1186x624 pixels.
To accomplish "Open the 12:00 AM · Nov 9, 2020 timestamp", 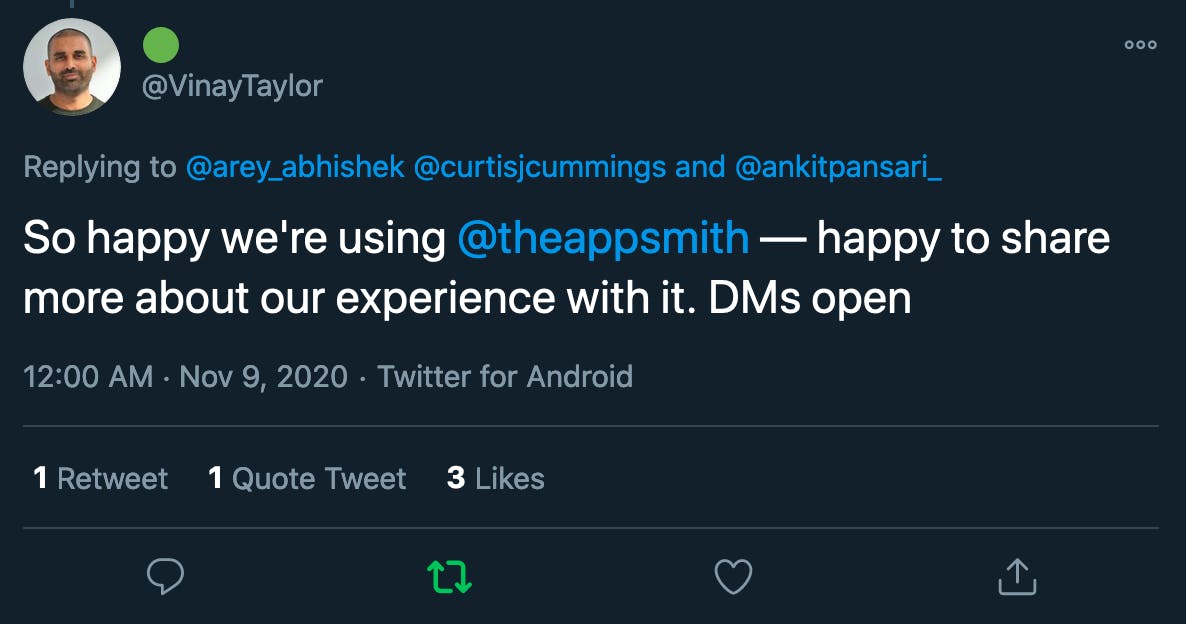I will pyautogui.click(x=185, y=377).
